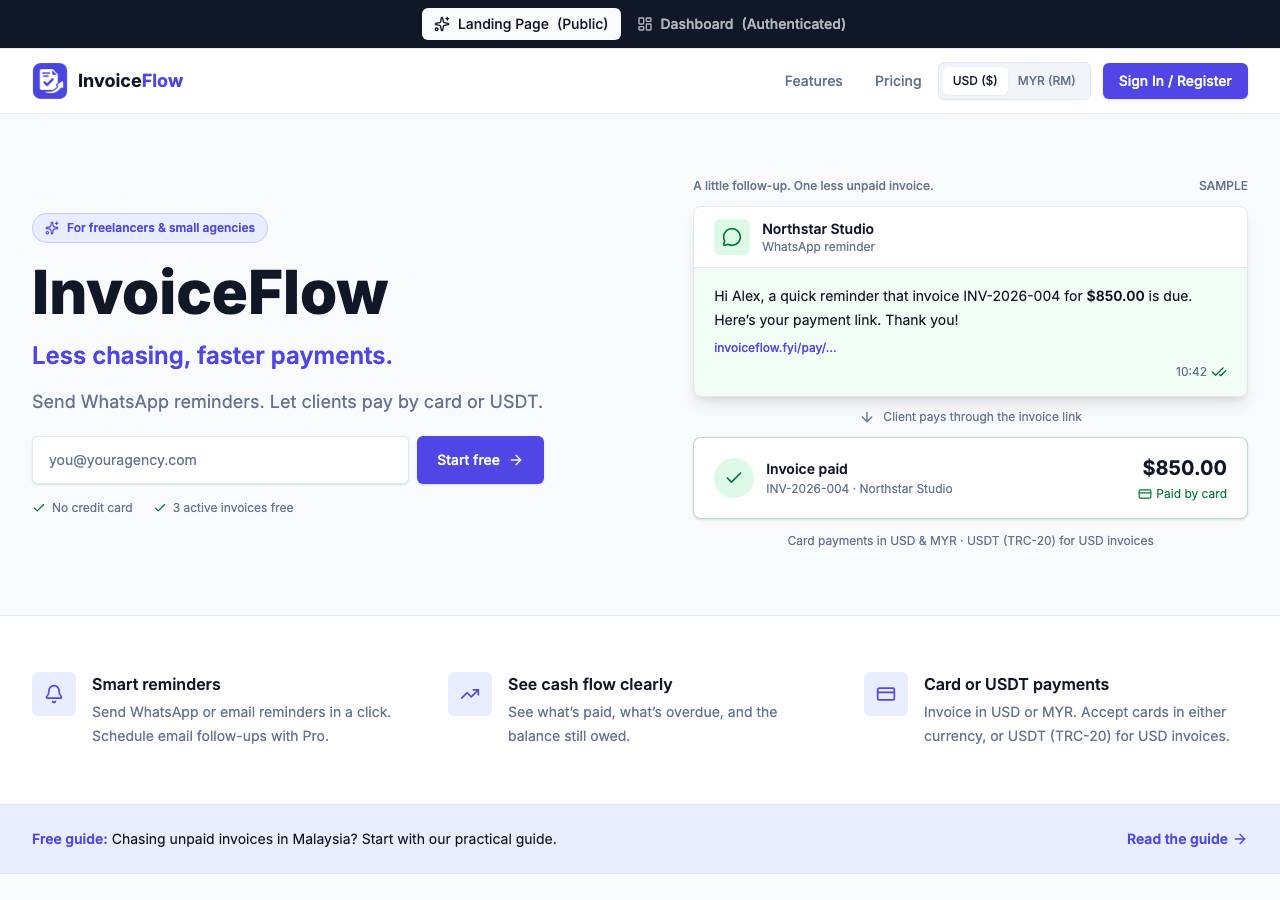Viewport: 1280px width, 900px height.
Task: Click the green Invoice paid checkmark icon
Action: tap(734, 478)
